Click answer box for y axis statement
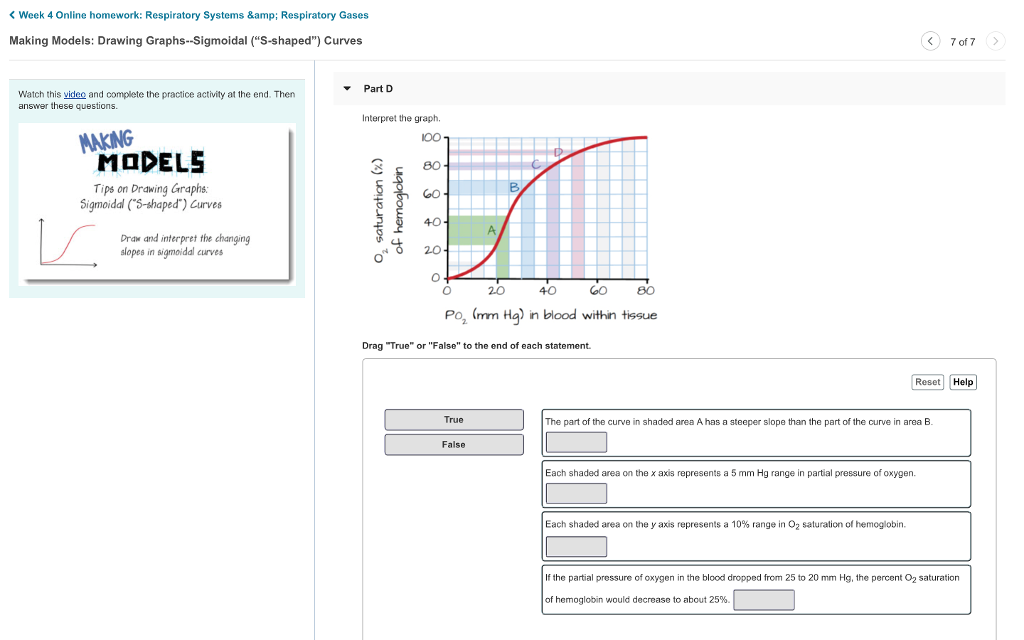The height and width of the screenshot is (640, 1024). pos(576,546)
